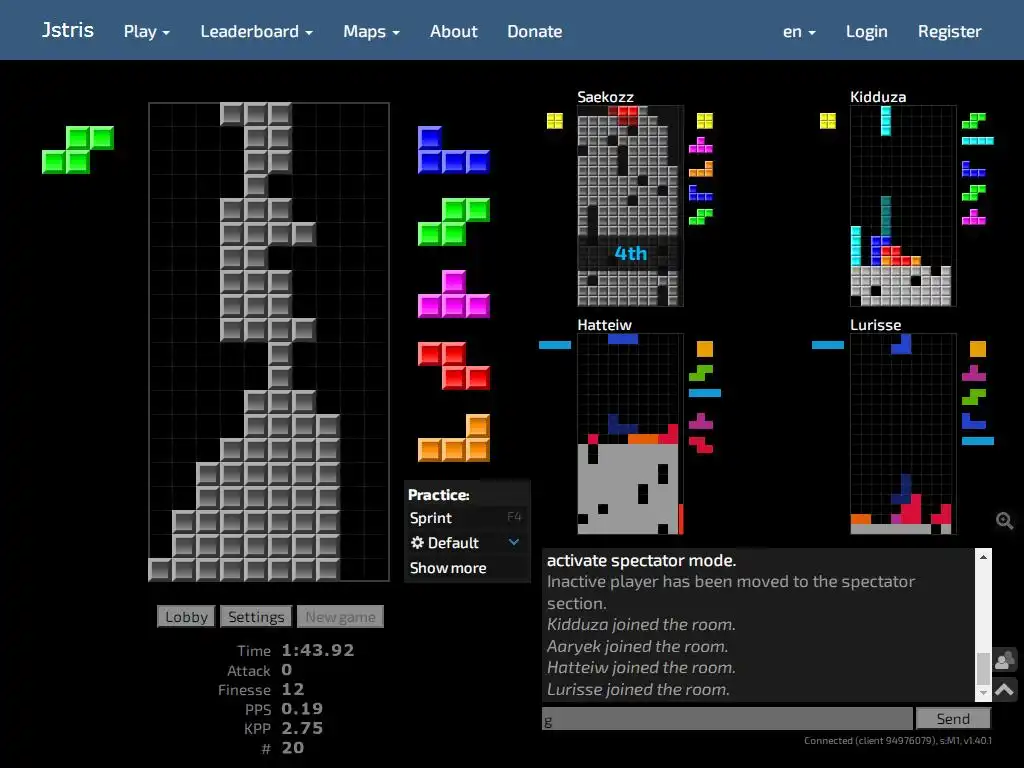Click the orange L piece in next queue
1024x768 pixels.
(454, 438)
